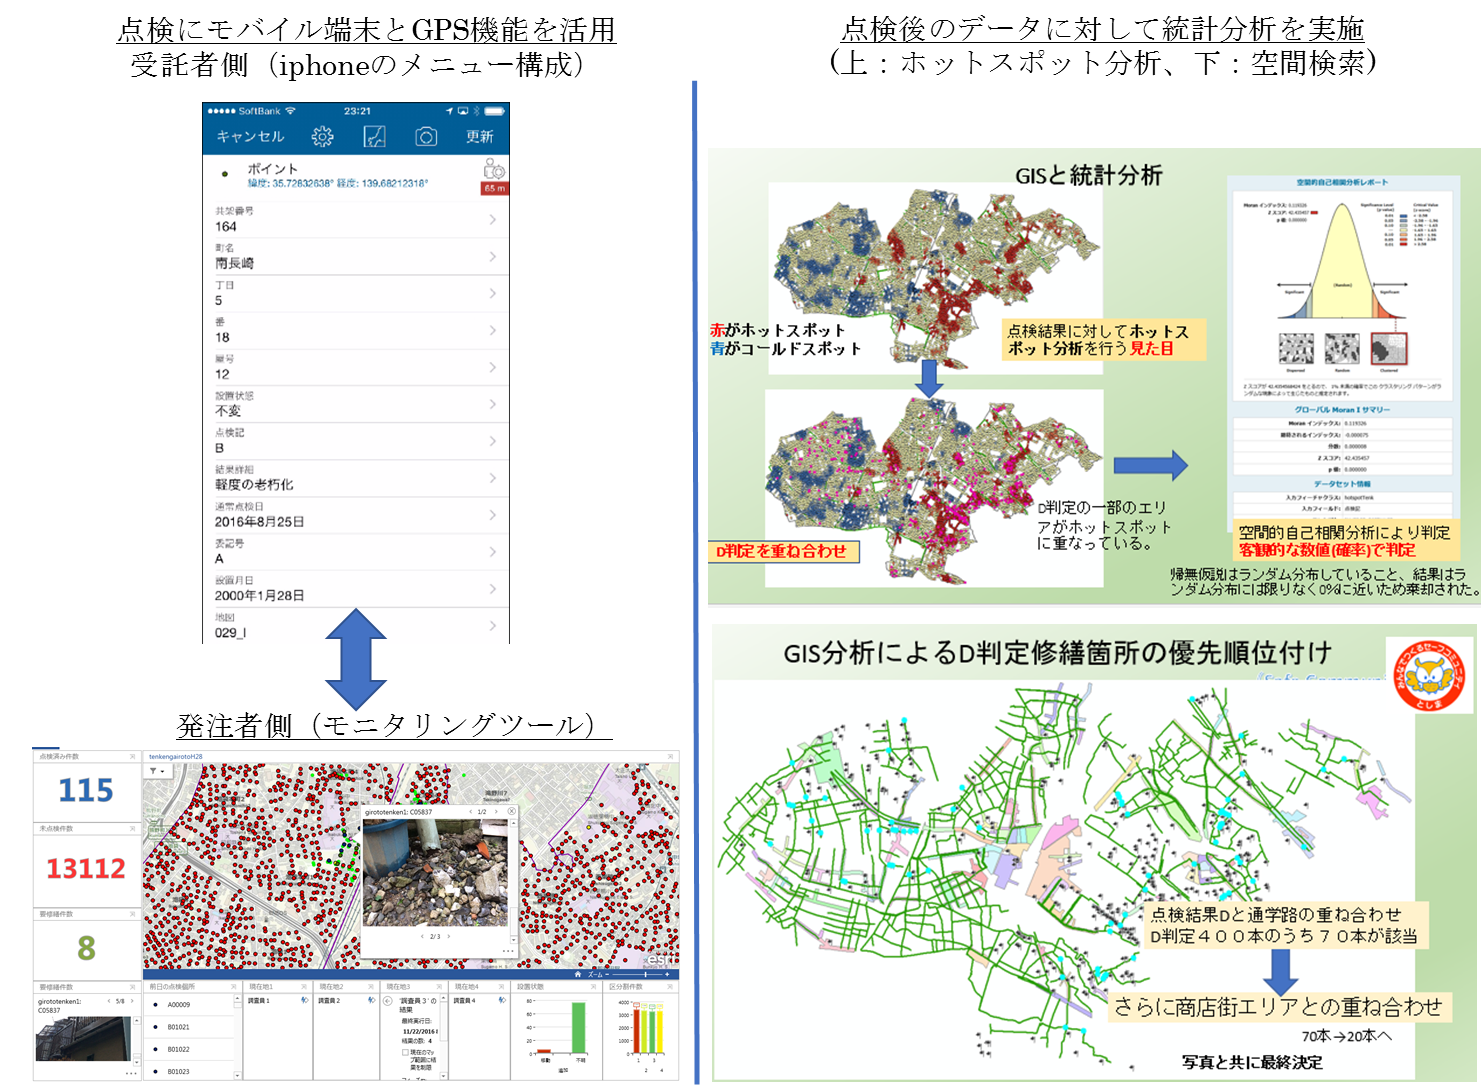The image size is (1481, 1087).
Task: Open the map filter dropdown
Action: (156, 771)
